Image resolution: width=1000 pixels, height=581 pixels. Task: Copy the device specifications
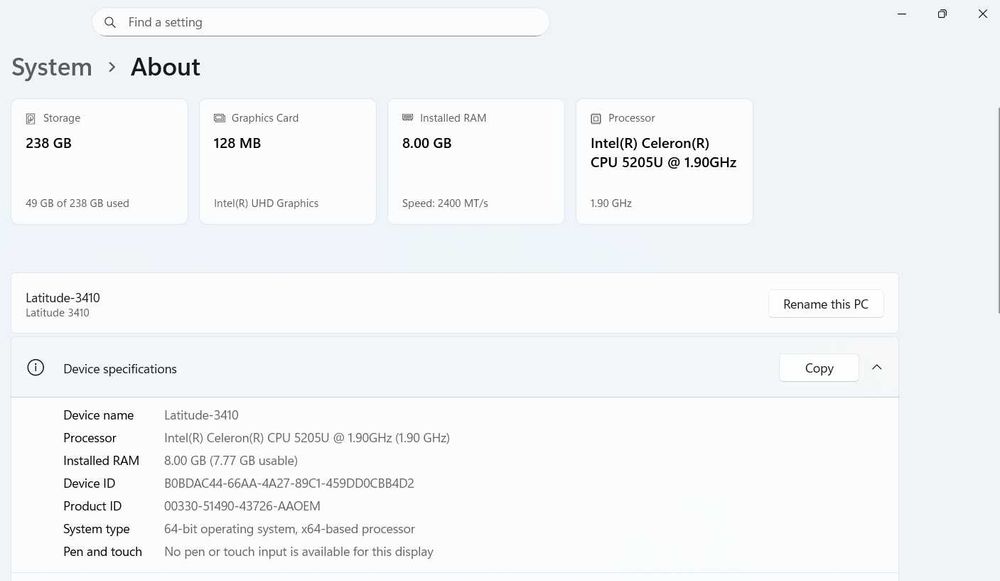click(819, 368)
